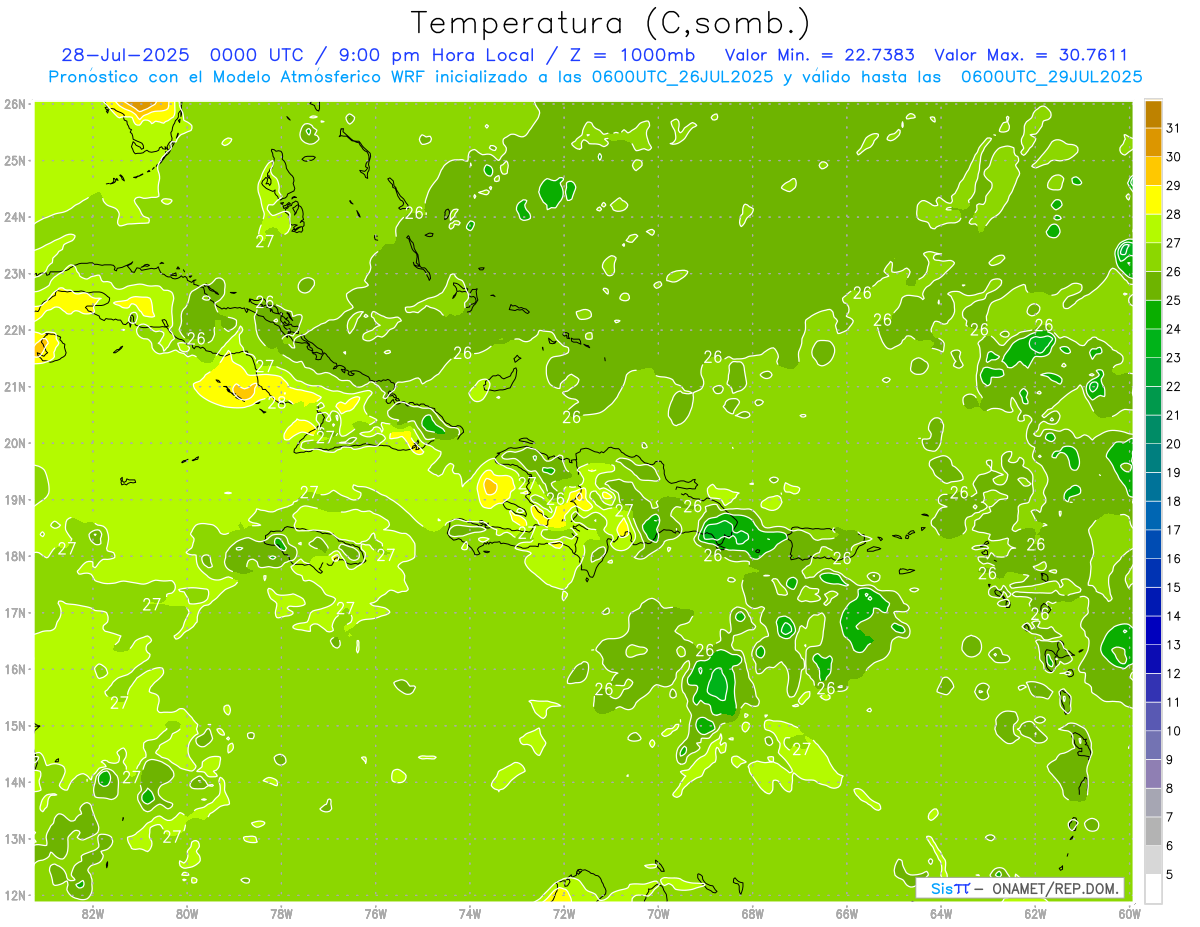Click the color bar label "25"

(1173, 299)
